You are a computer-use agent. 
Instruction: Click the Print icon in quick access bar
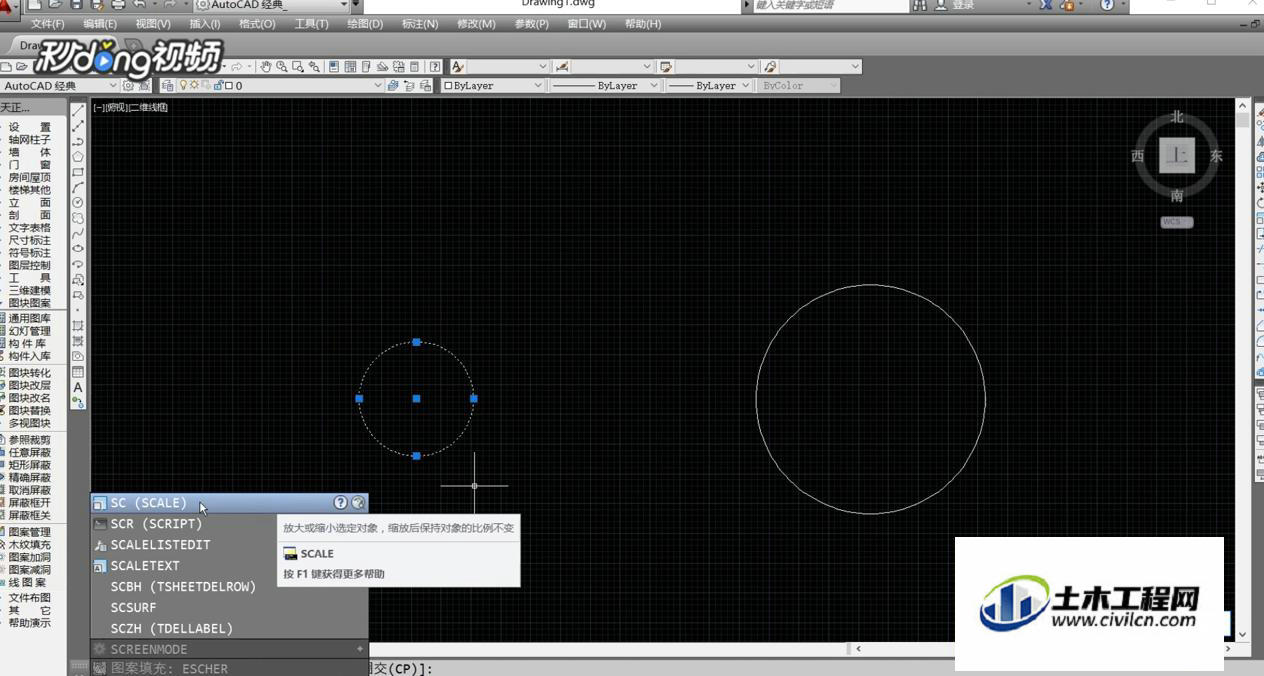pos(118,5)
